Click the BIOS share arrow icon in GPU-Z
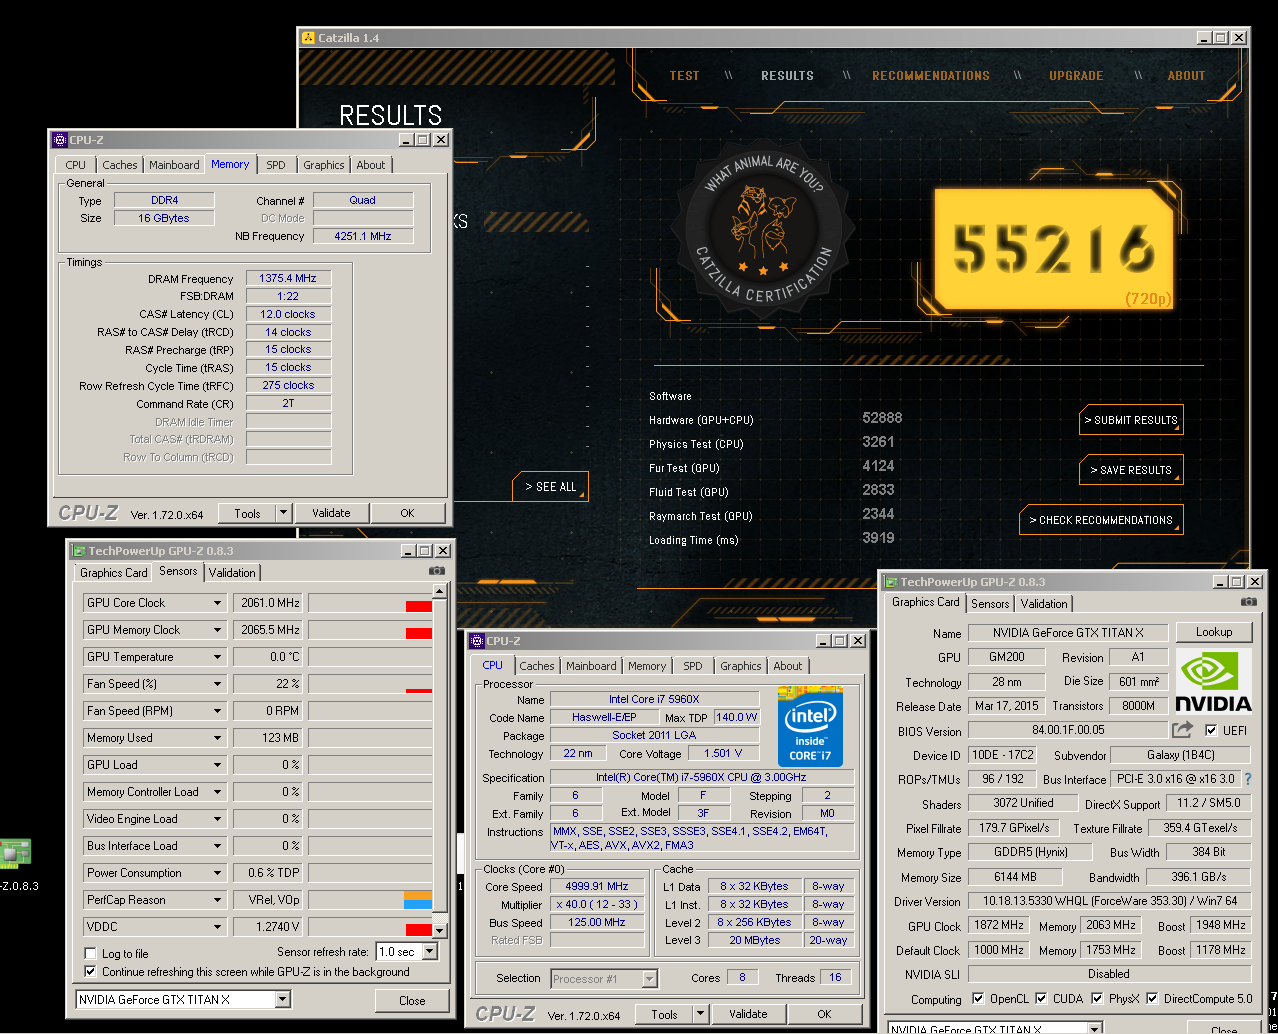 click(1183, 730)
